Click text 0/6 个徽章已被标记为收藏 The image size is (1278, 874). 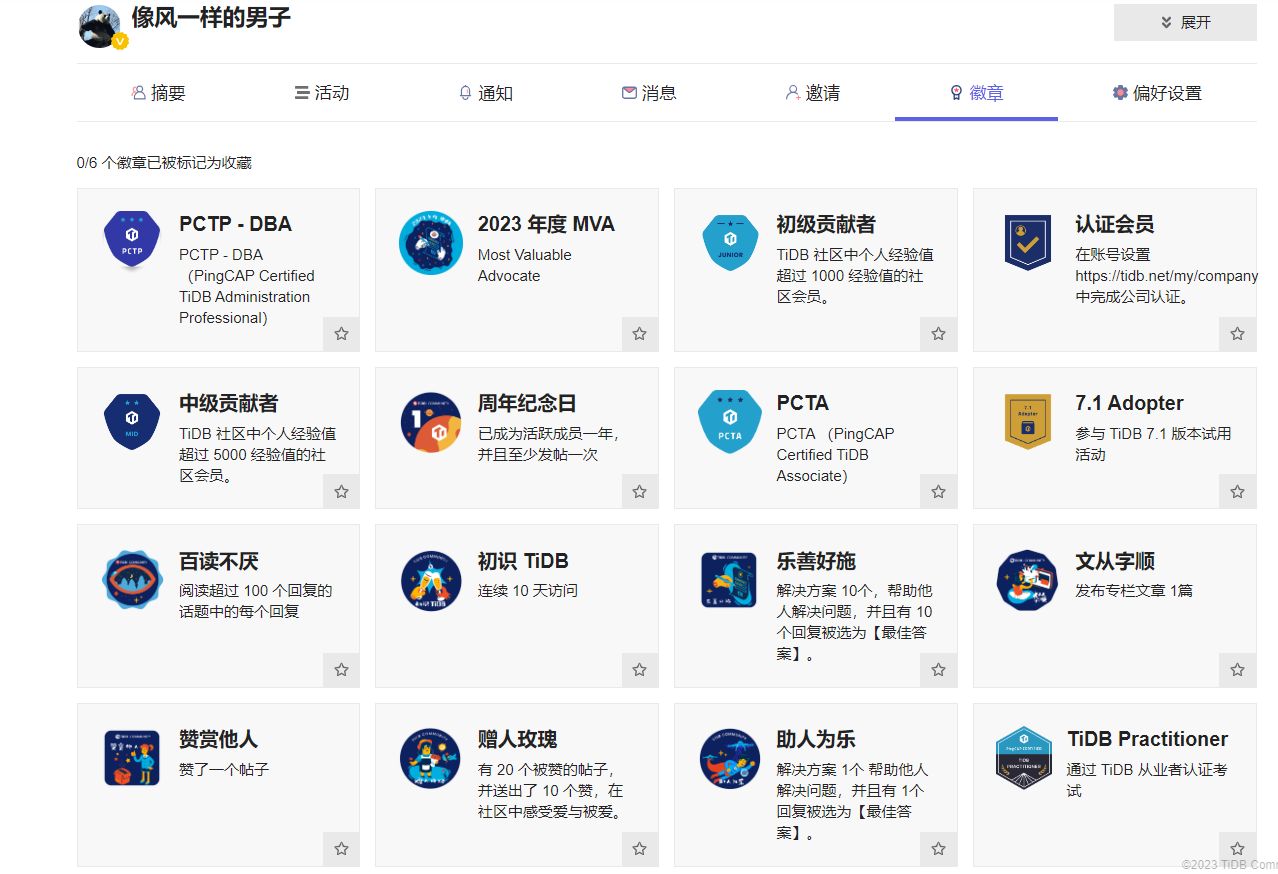click(164, 163)
